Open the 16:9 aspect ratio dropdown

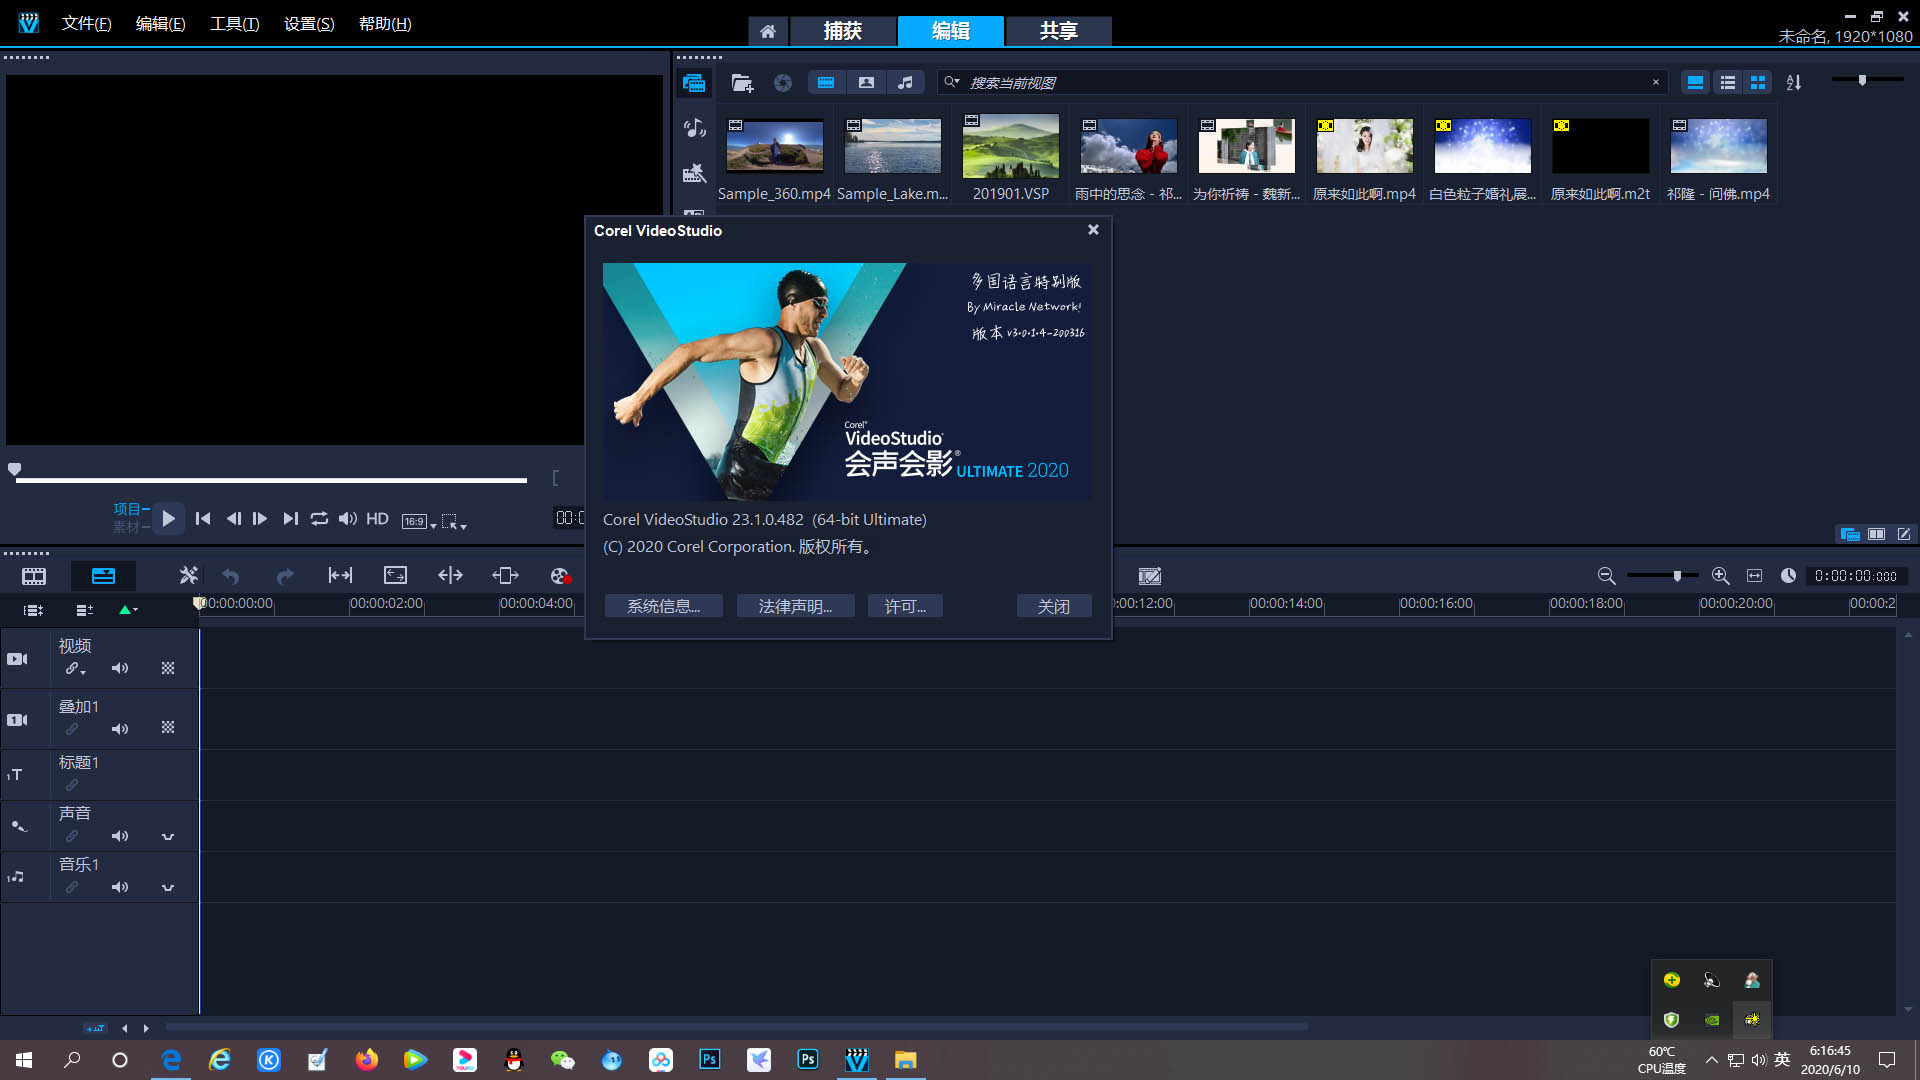coord(419,521)
